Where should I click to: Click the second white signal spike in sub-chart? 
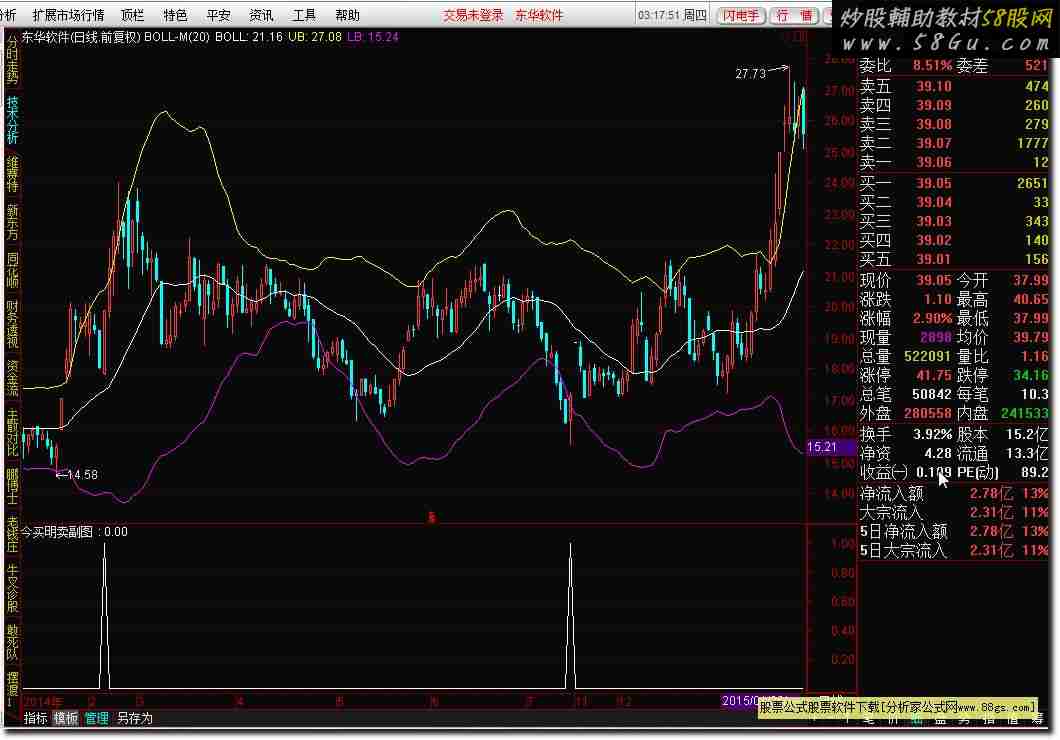[571, 615]
